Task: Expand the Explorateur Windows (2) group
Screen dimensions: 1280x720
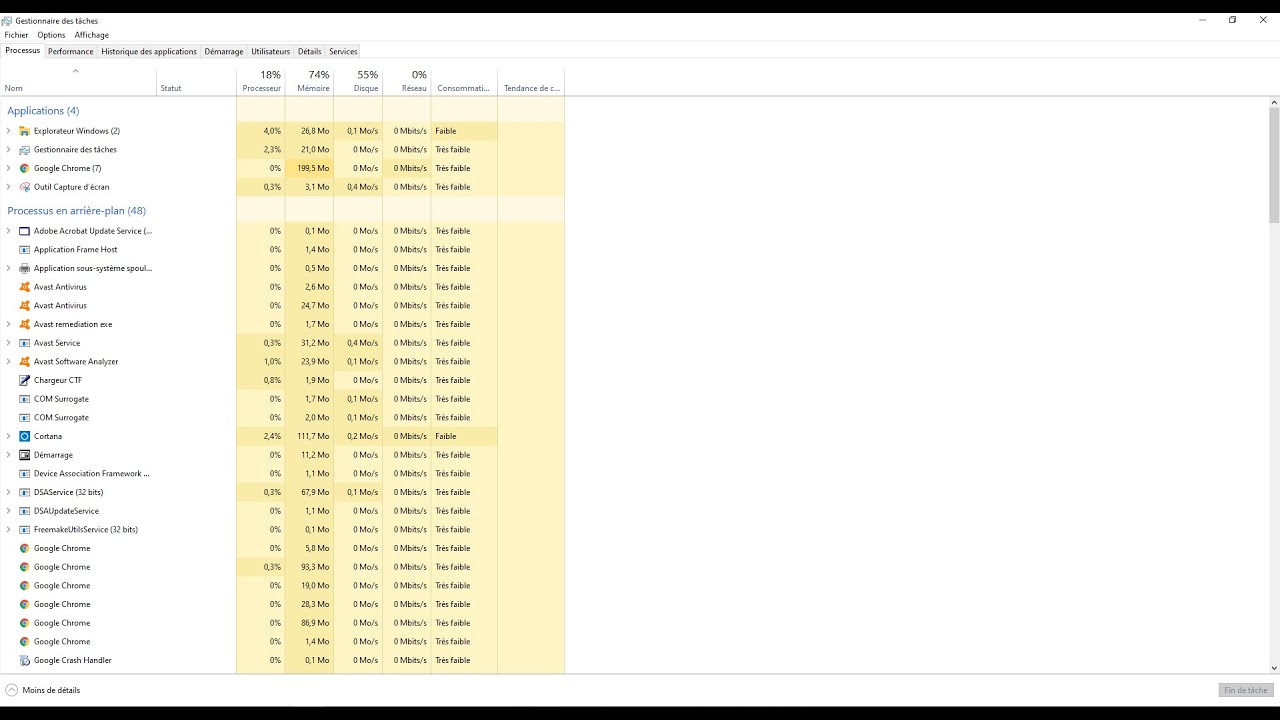Action: point(9,131)
